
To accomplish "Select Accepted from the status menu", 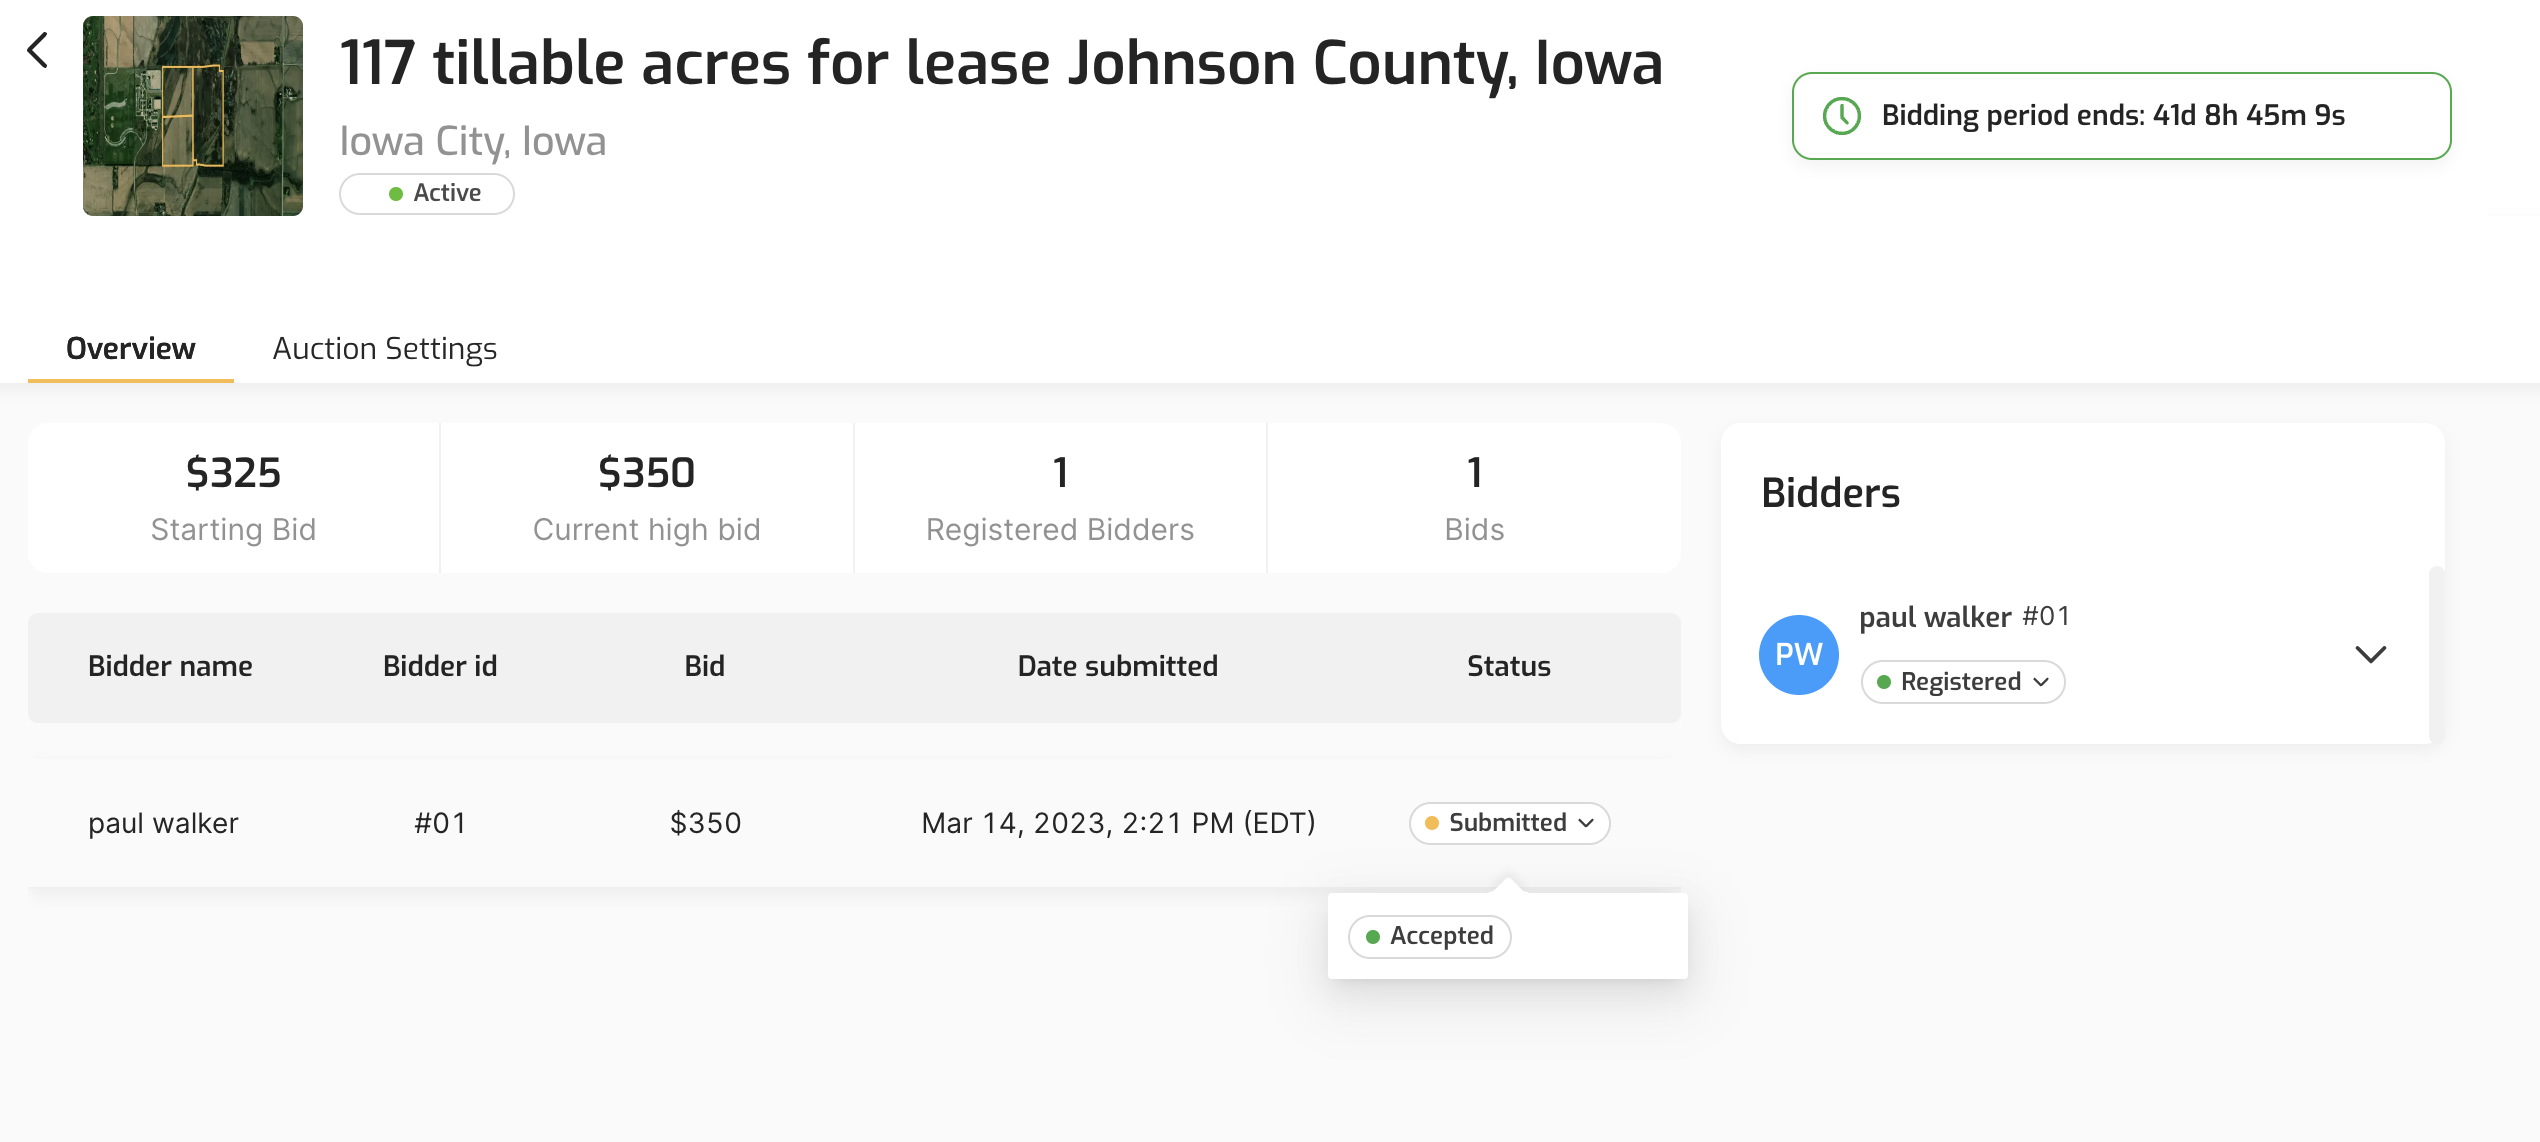I will point(1430,936).
